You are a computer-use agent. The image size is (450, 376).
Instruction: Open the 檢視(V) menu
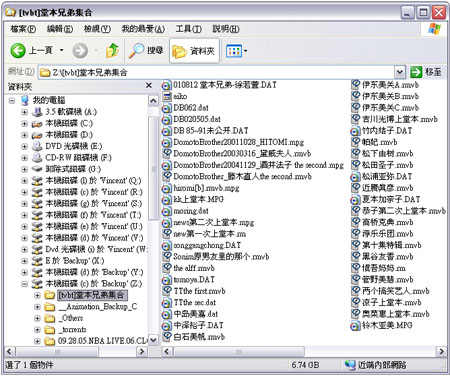97,29
